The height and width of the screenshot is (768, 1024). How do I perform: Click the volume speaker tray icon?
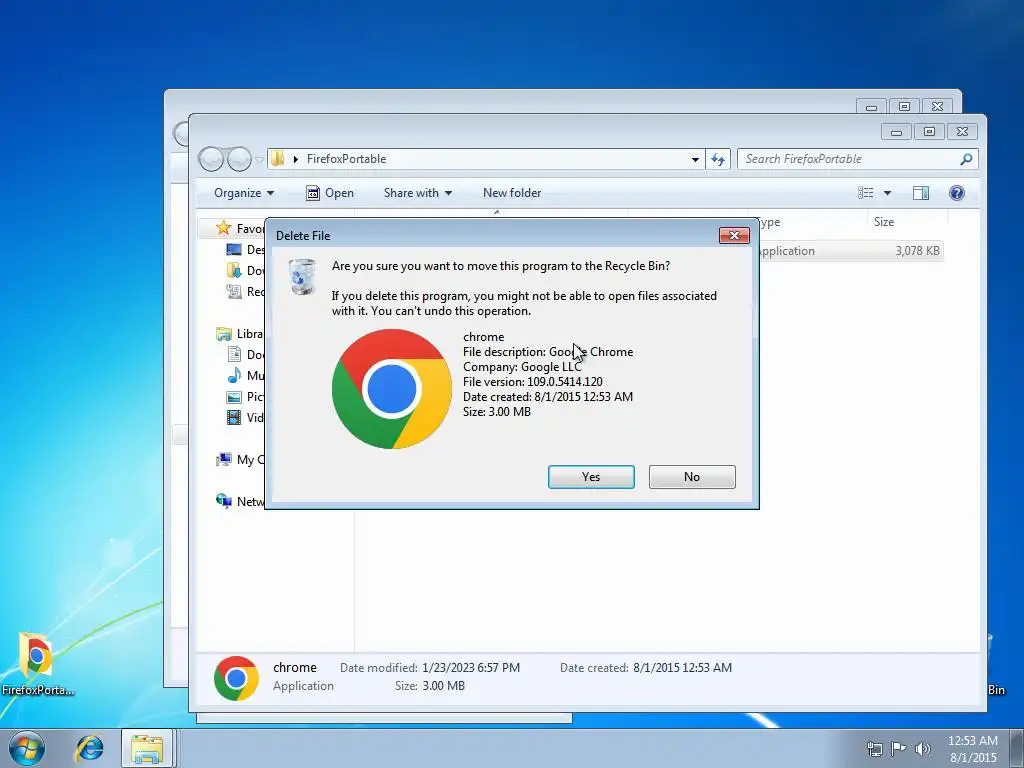coord(923,749)
